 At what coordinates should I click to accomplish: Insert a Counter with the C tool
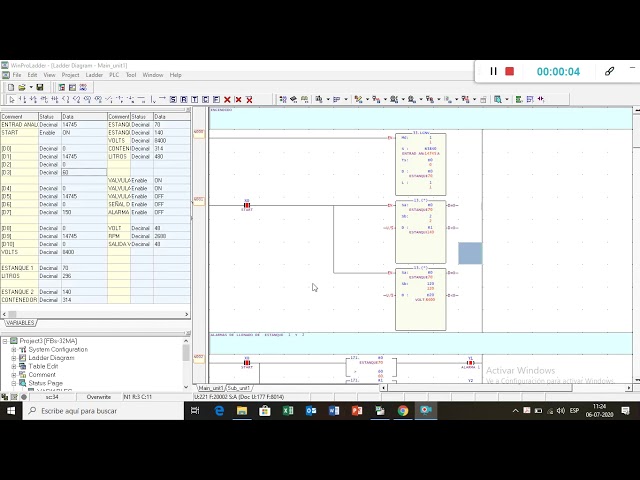click(x=205, y=99)
